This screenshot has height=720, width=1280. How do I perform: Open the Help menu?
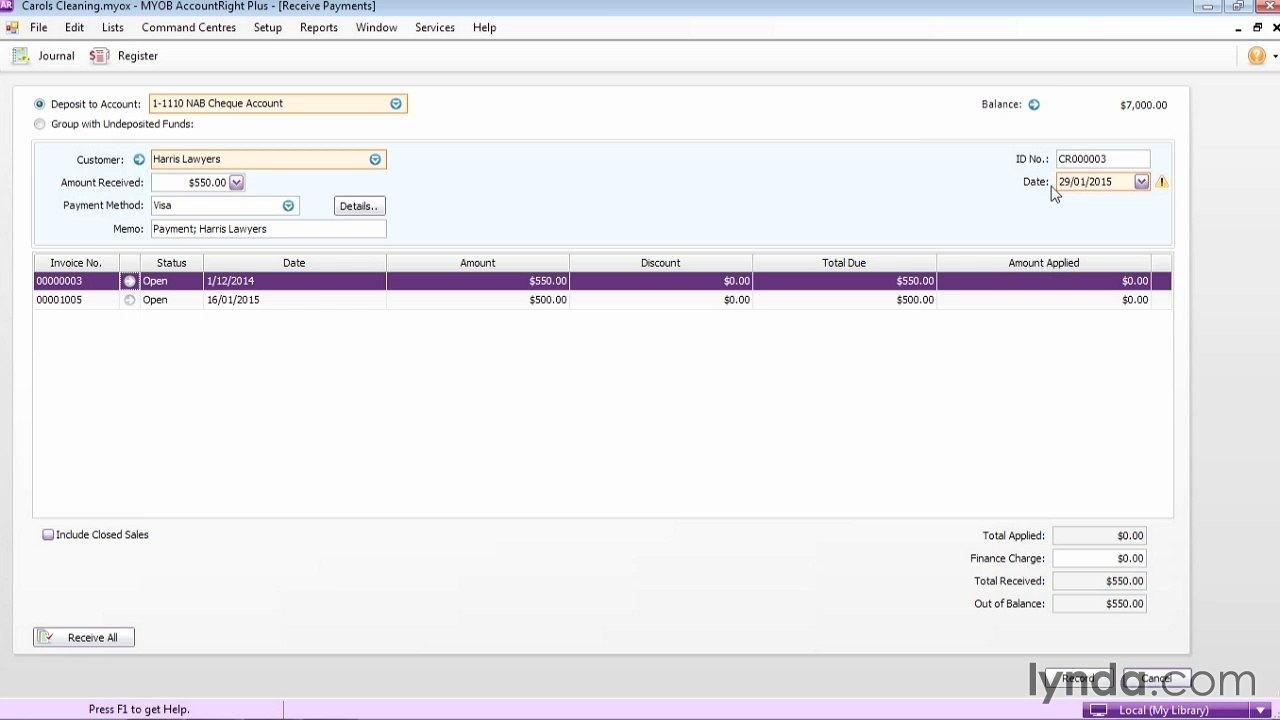click(x=484, y=28)
